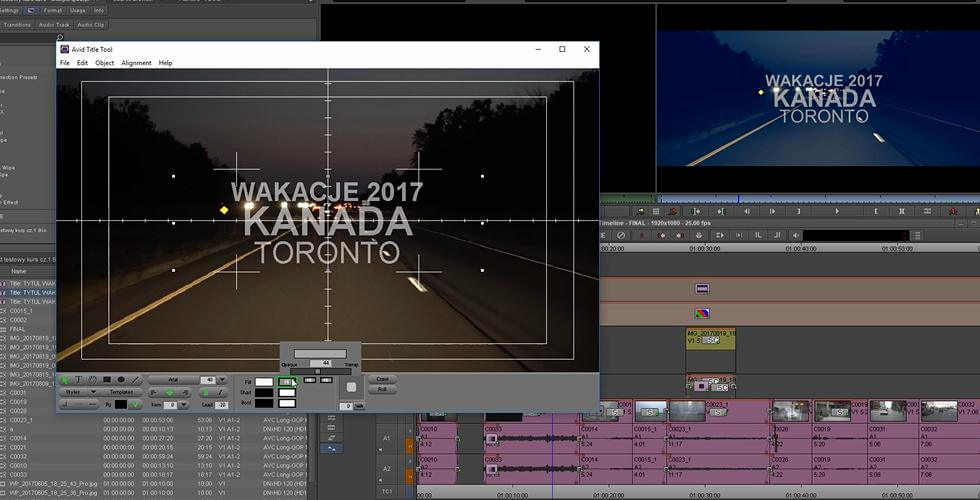Viewport: 980px width, 500px height.
Task: Select the Square and Rectangle drawing tool
Action: 107,379
